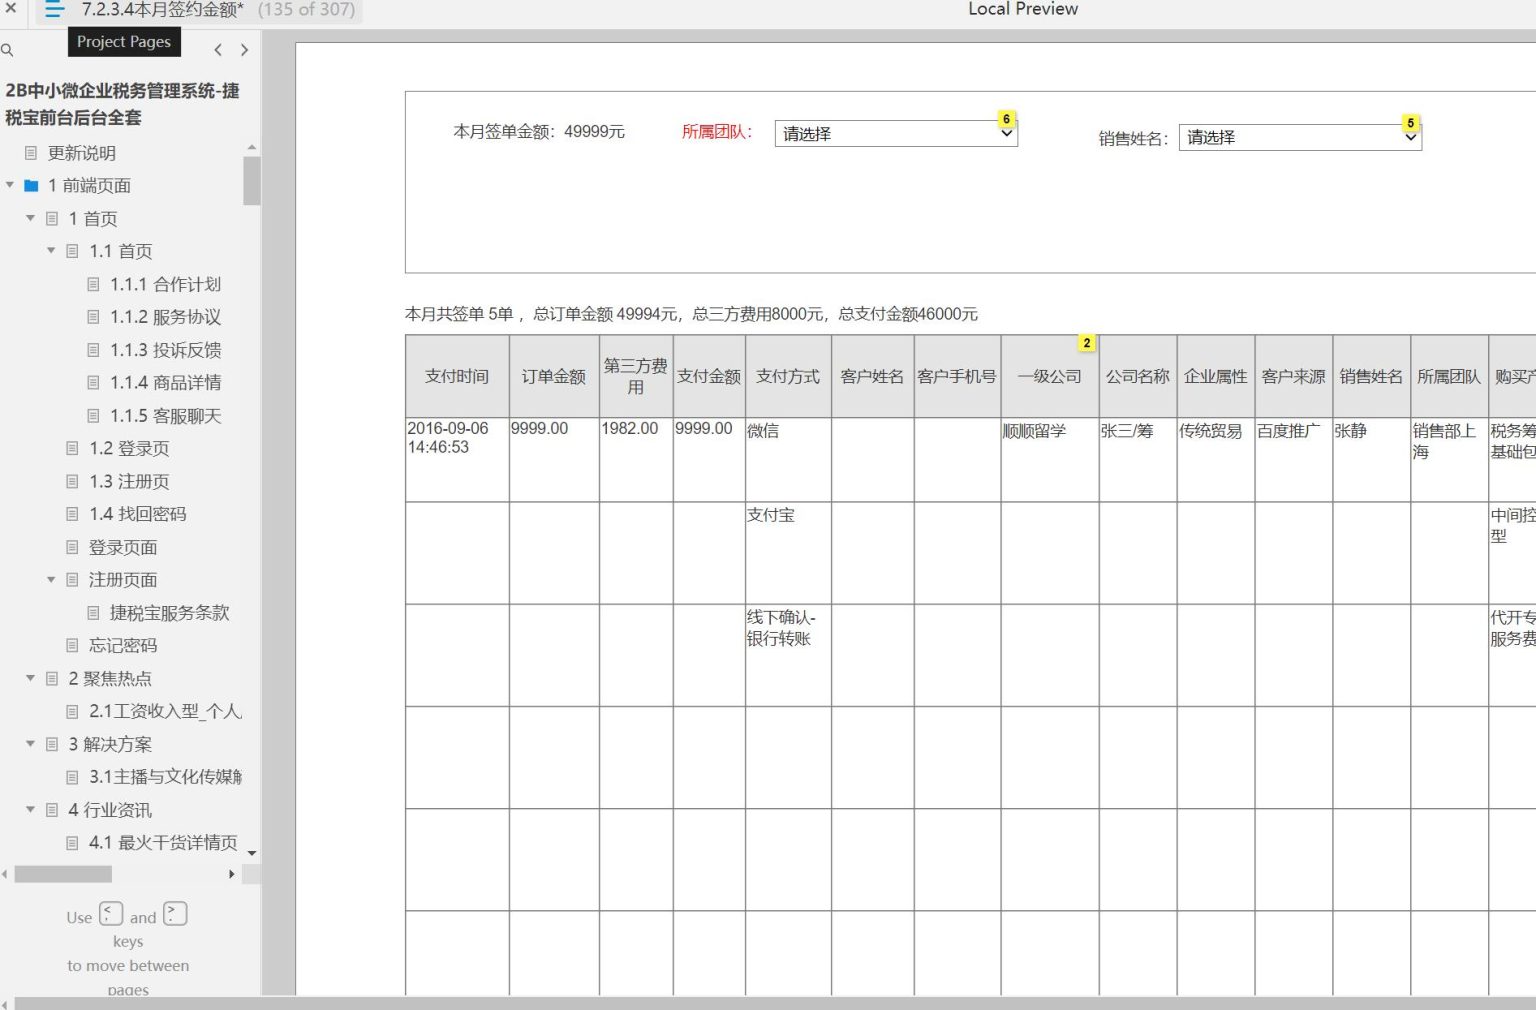
Task: Click the sidebar horizontal scrollbar thumb
Action: (x=63, y=874)
